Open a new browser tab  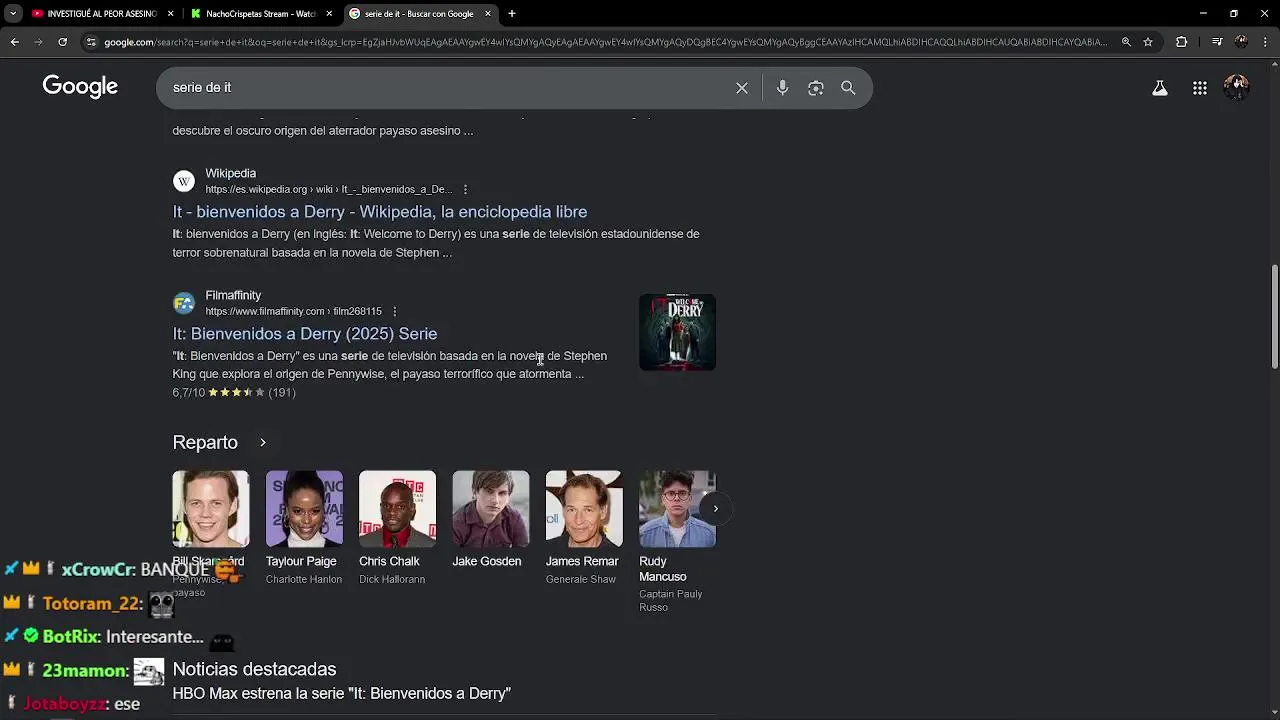click(x=512, y=14)
